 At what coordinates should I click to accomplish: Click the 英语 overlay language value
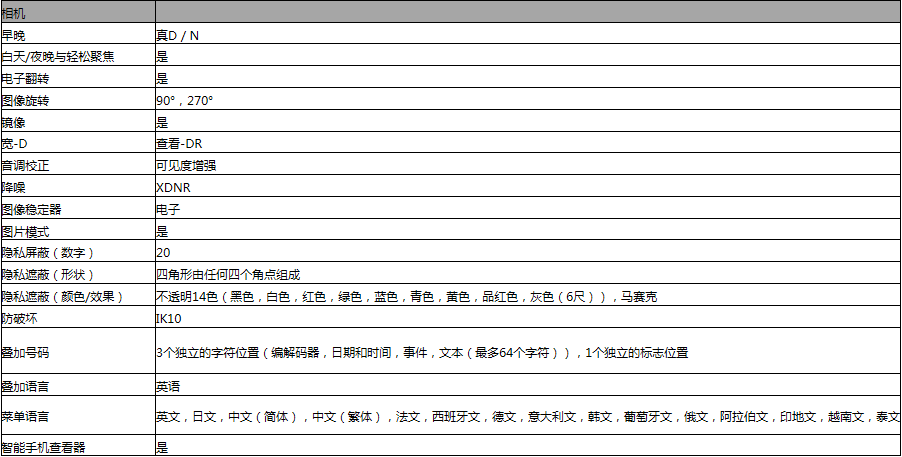169,385
